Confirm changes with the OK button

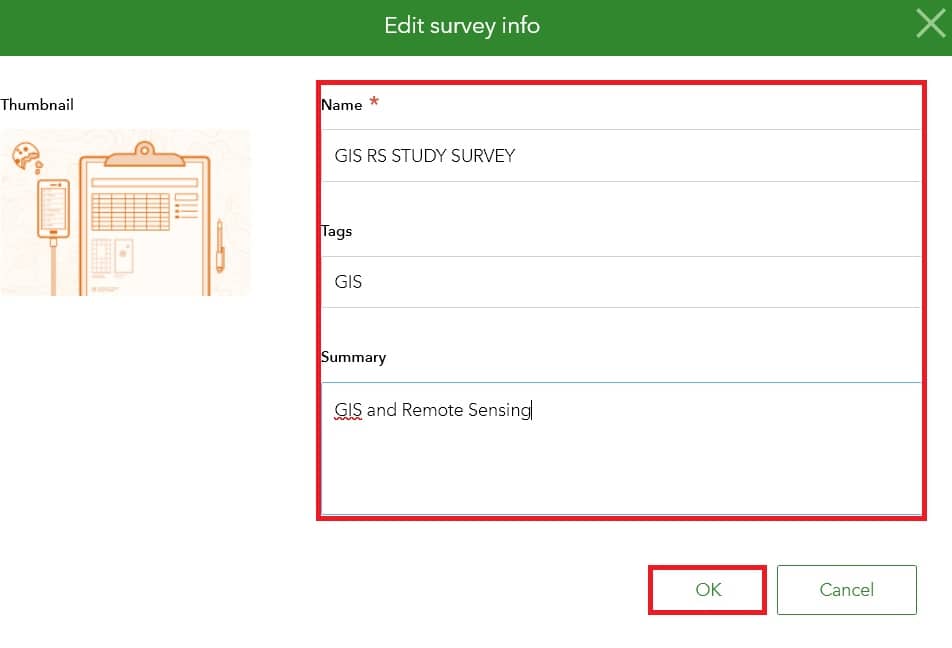pyautogui.click(x=707, y=590)
